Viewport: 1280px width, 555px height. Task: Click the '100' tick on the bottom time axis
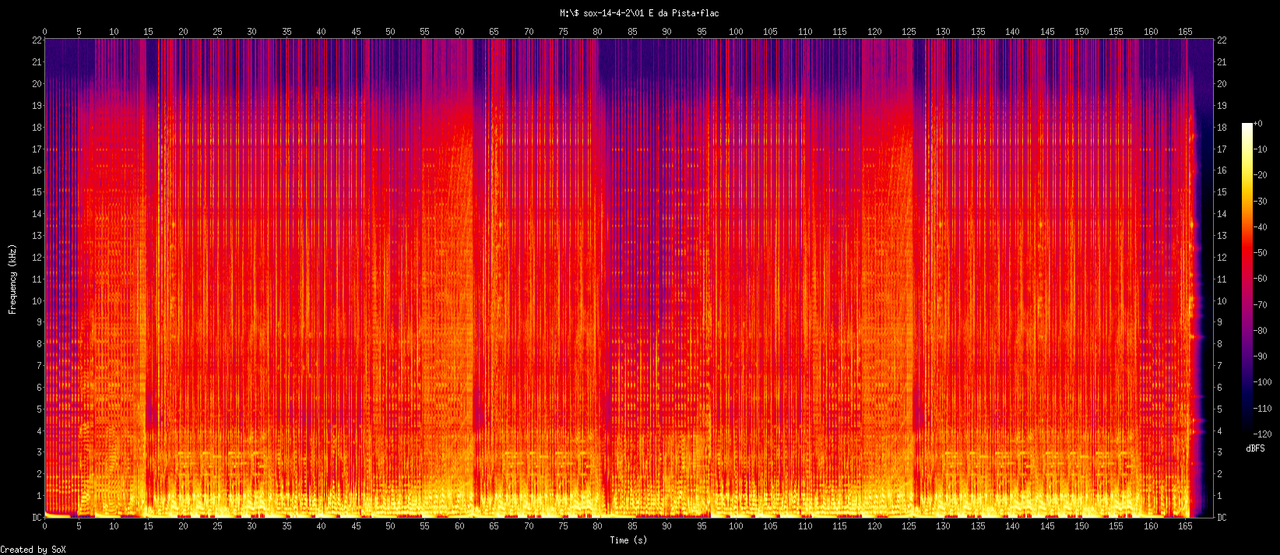tap(736, 526)
